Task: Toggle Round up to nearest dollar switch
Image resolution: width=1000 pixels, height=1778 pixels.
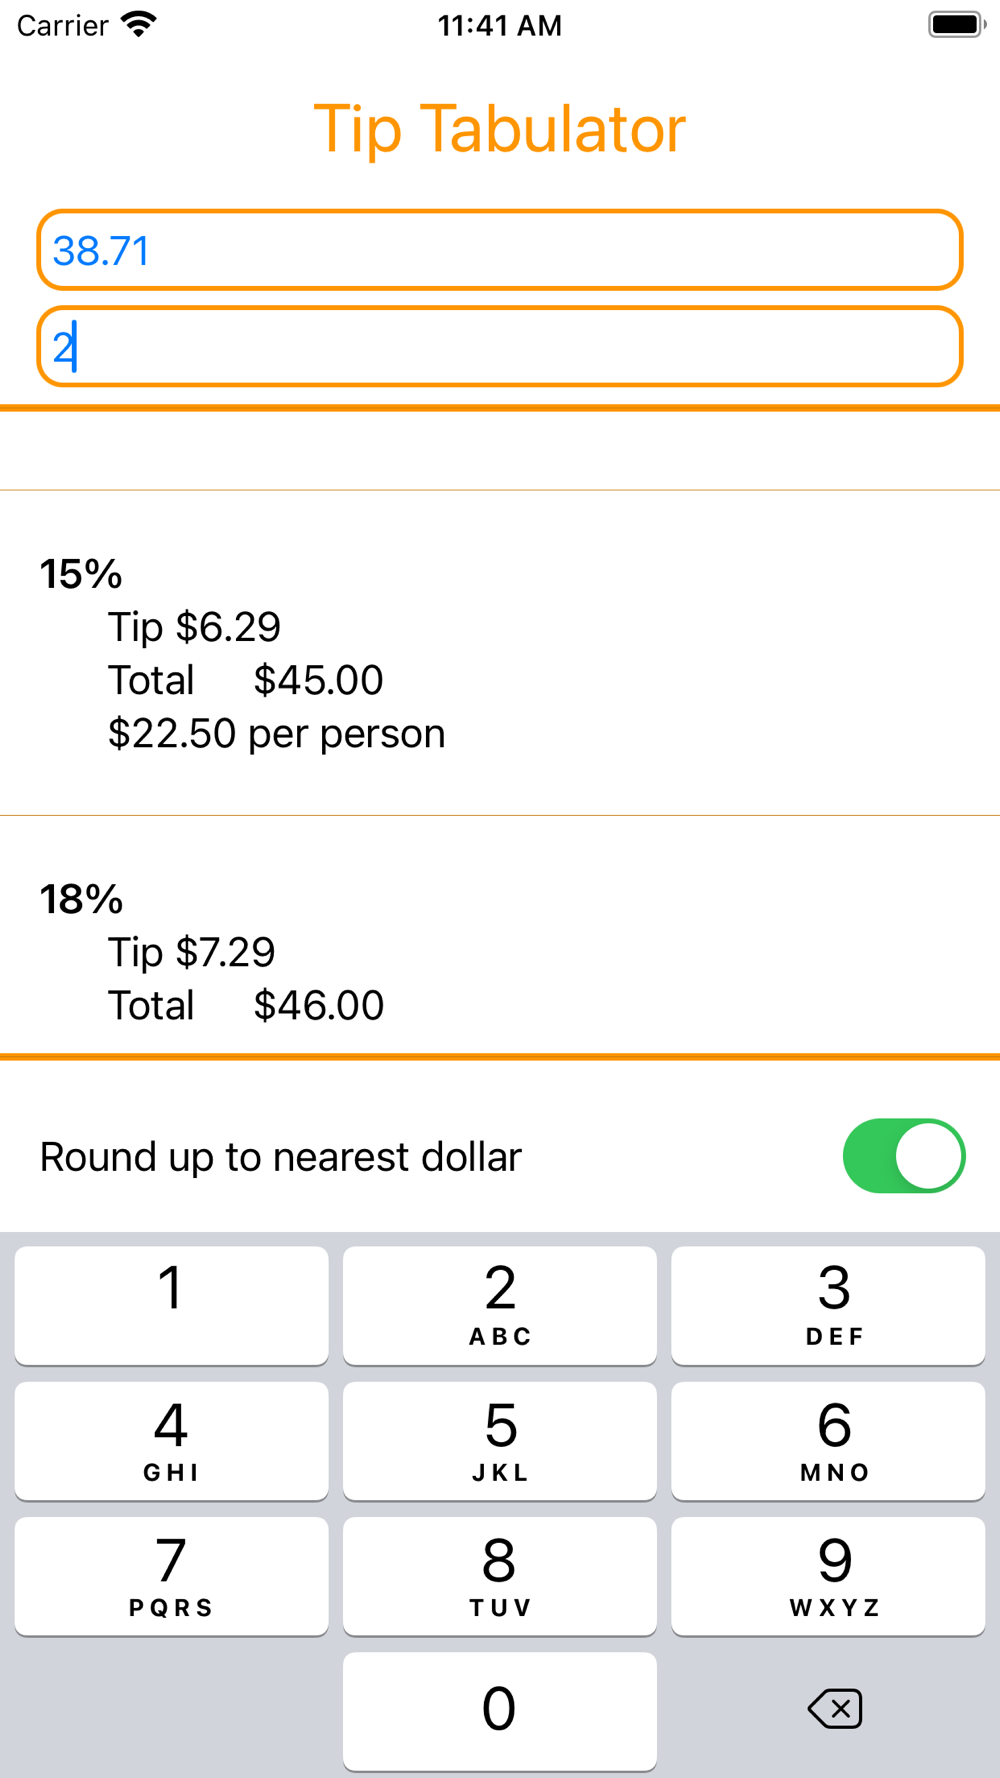Action: pyautogui.click(x=903, y=1156)
